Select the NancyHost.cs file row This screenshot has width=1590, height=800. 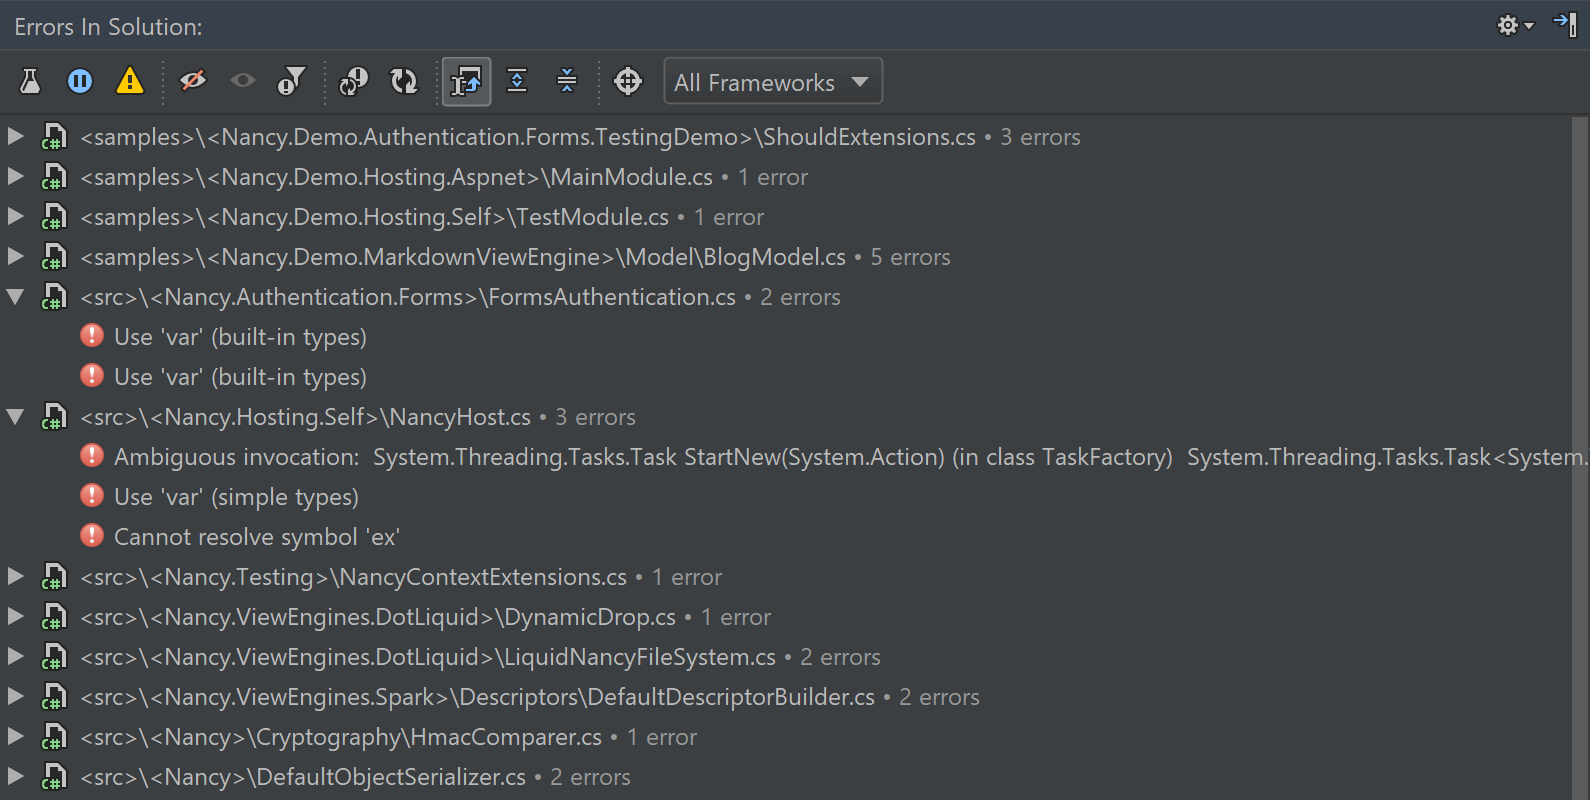tap(785, 417)
